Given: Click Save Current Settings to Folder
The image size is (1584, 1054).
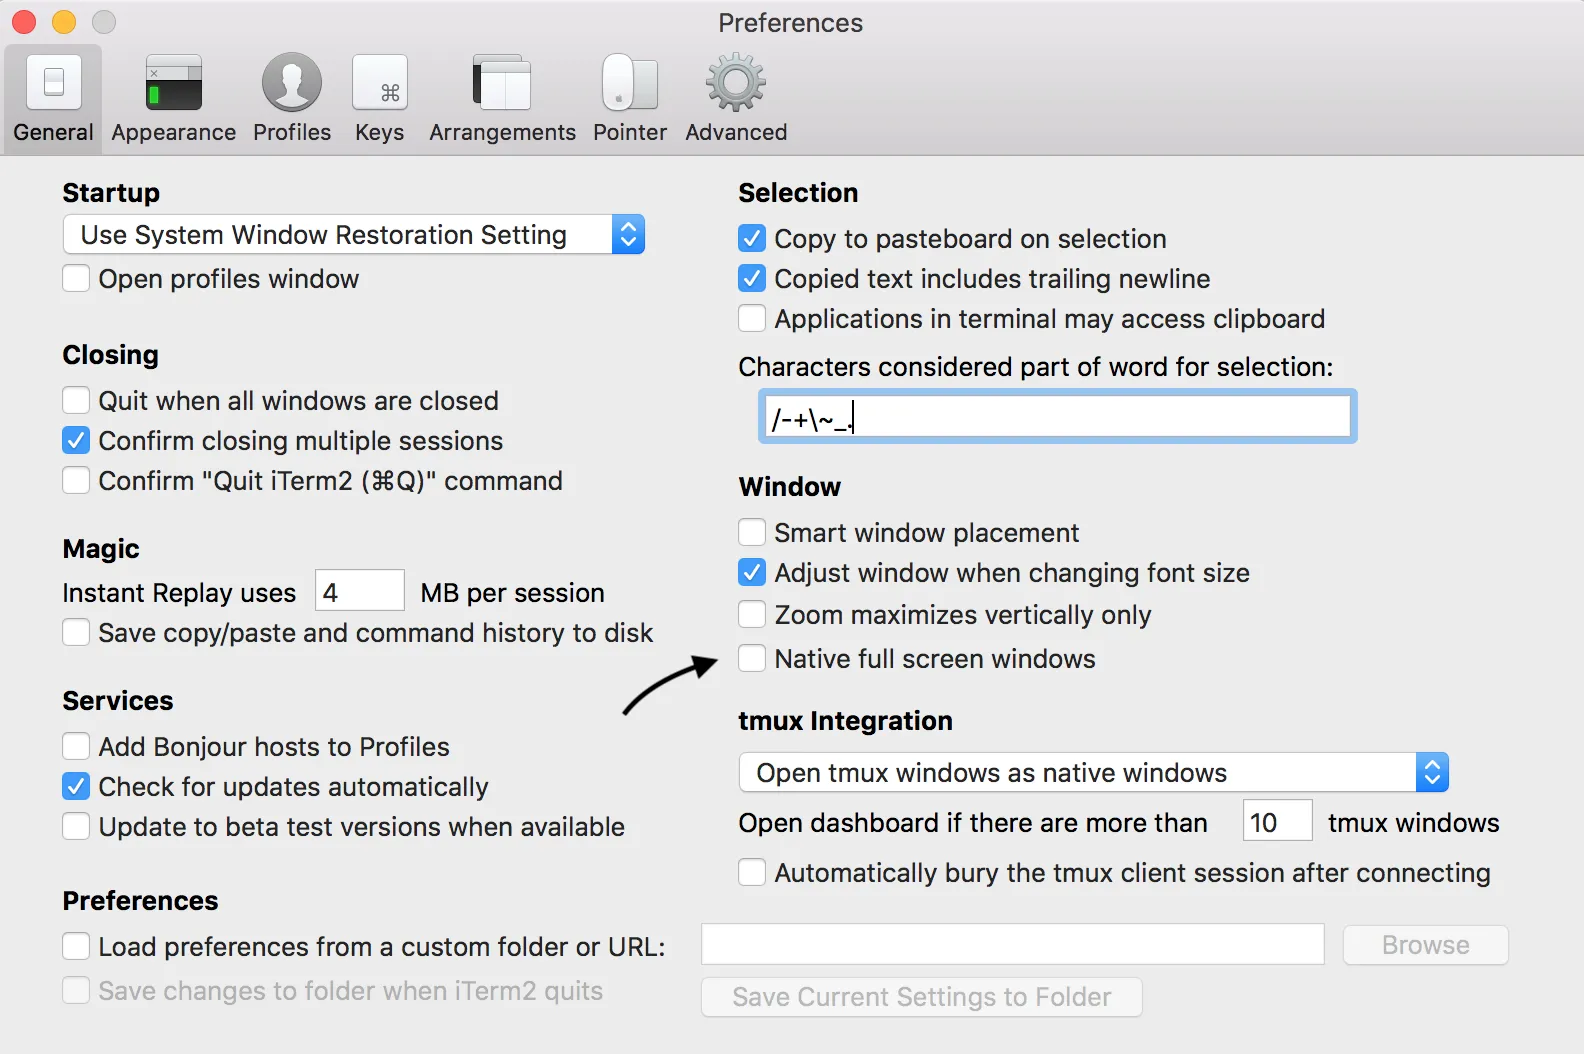Looking at the screenshot, I should click(x=922, y=997).
